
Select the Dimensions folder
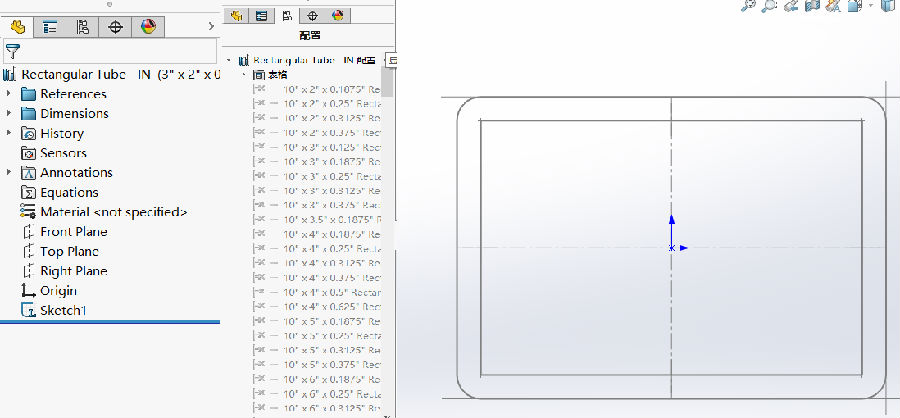[65, 113]
